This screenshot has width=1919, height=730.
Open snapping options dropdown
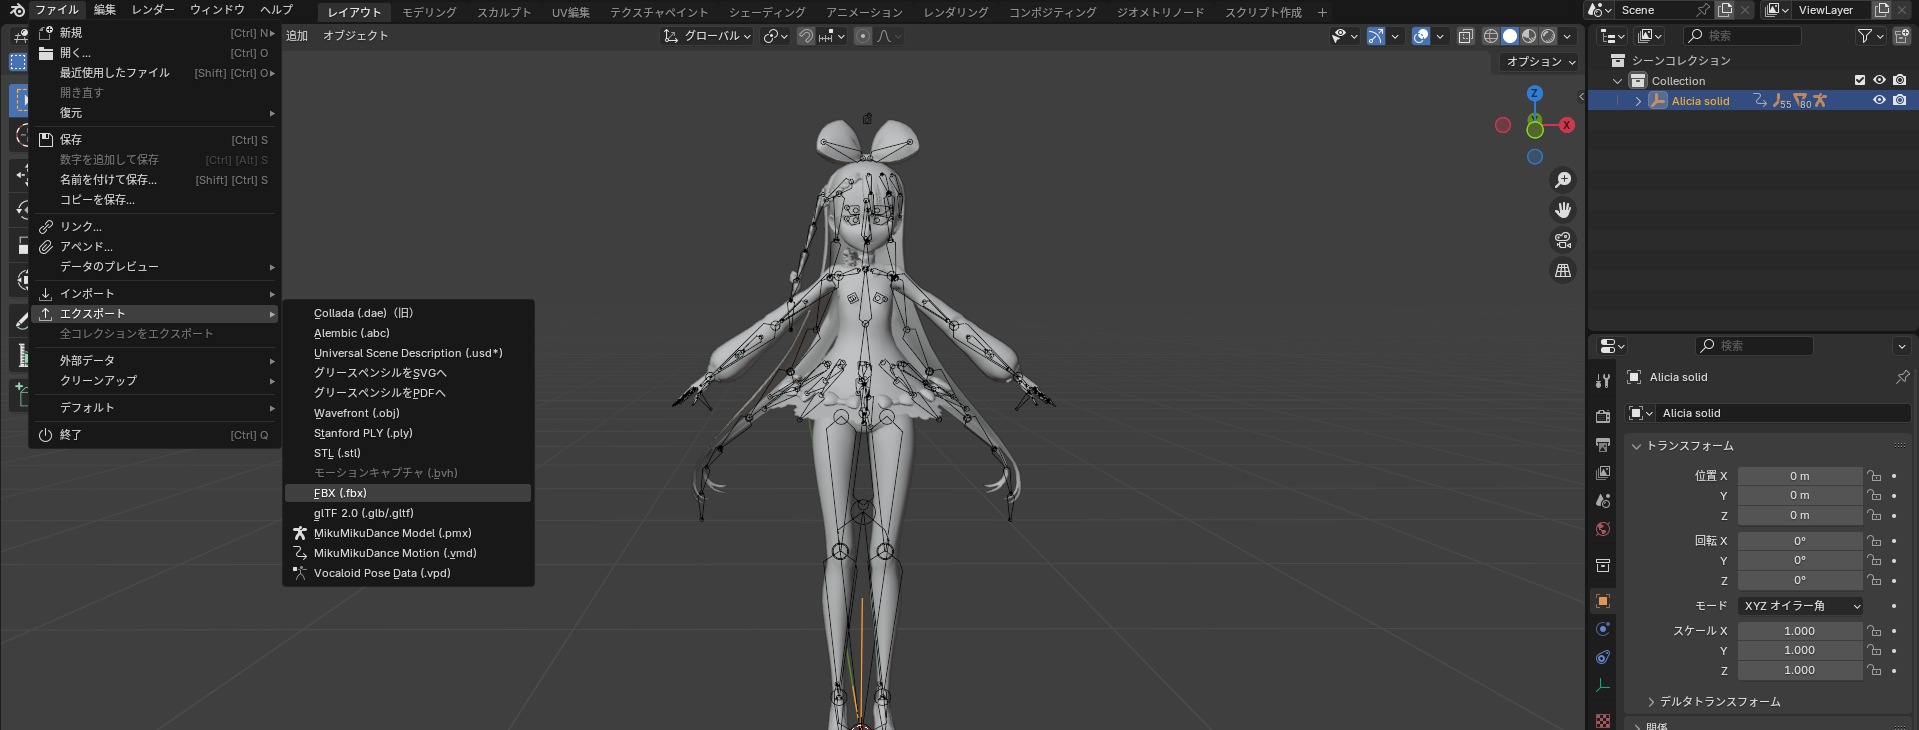tap(833, 36)
